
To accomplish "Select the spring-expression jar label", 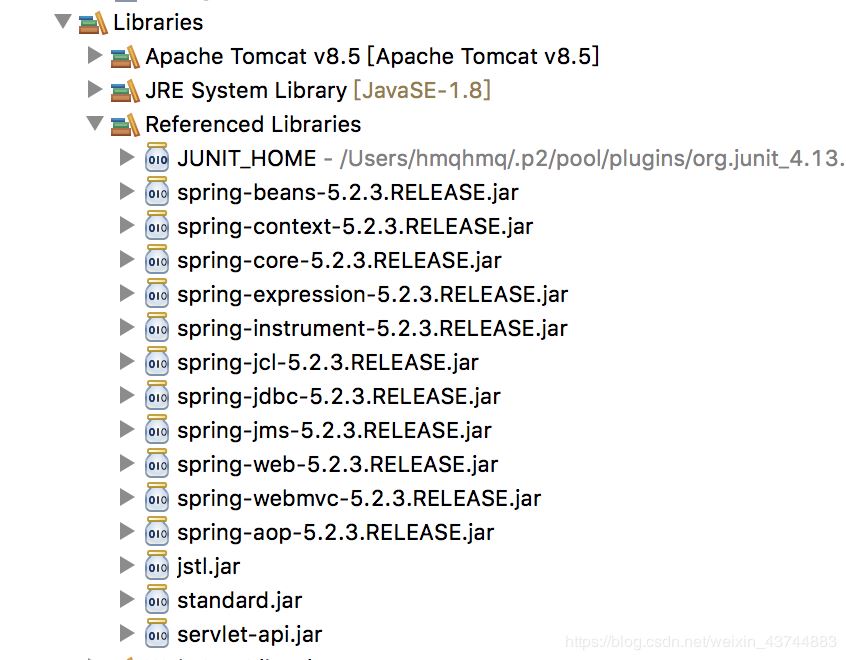I will click(x=372, y=294).
